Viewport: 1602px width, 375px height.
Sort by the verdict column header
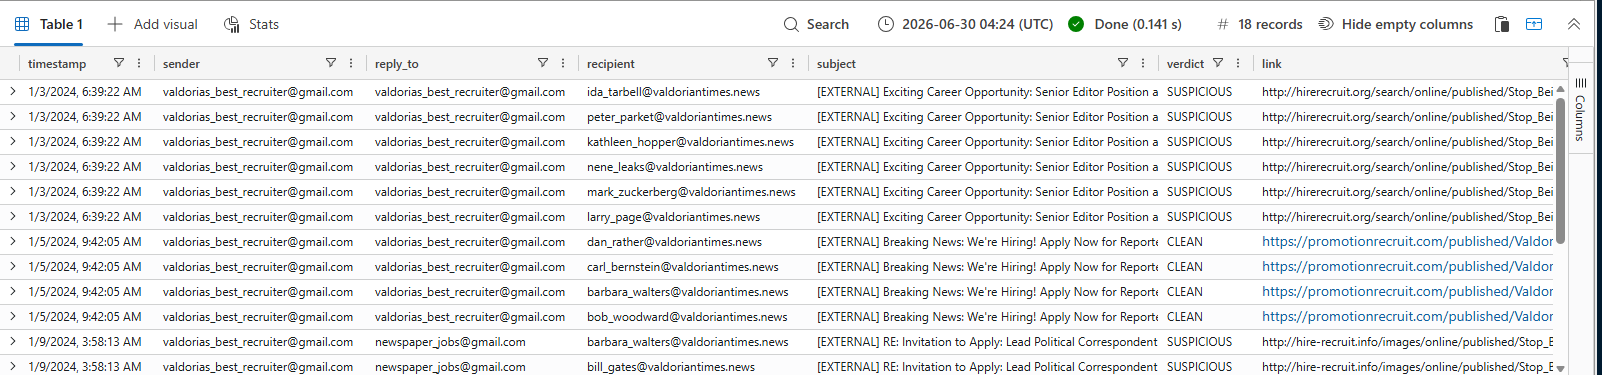(x=1185, y=63)
